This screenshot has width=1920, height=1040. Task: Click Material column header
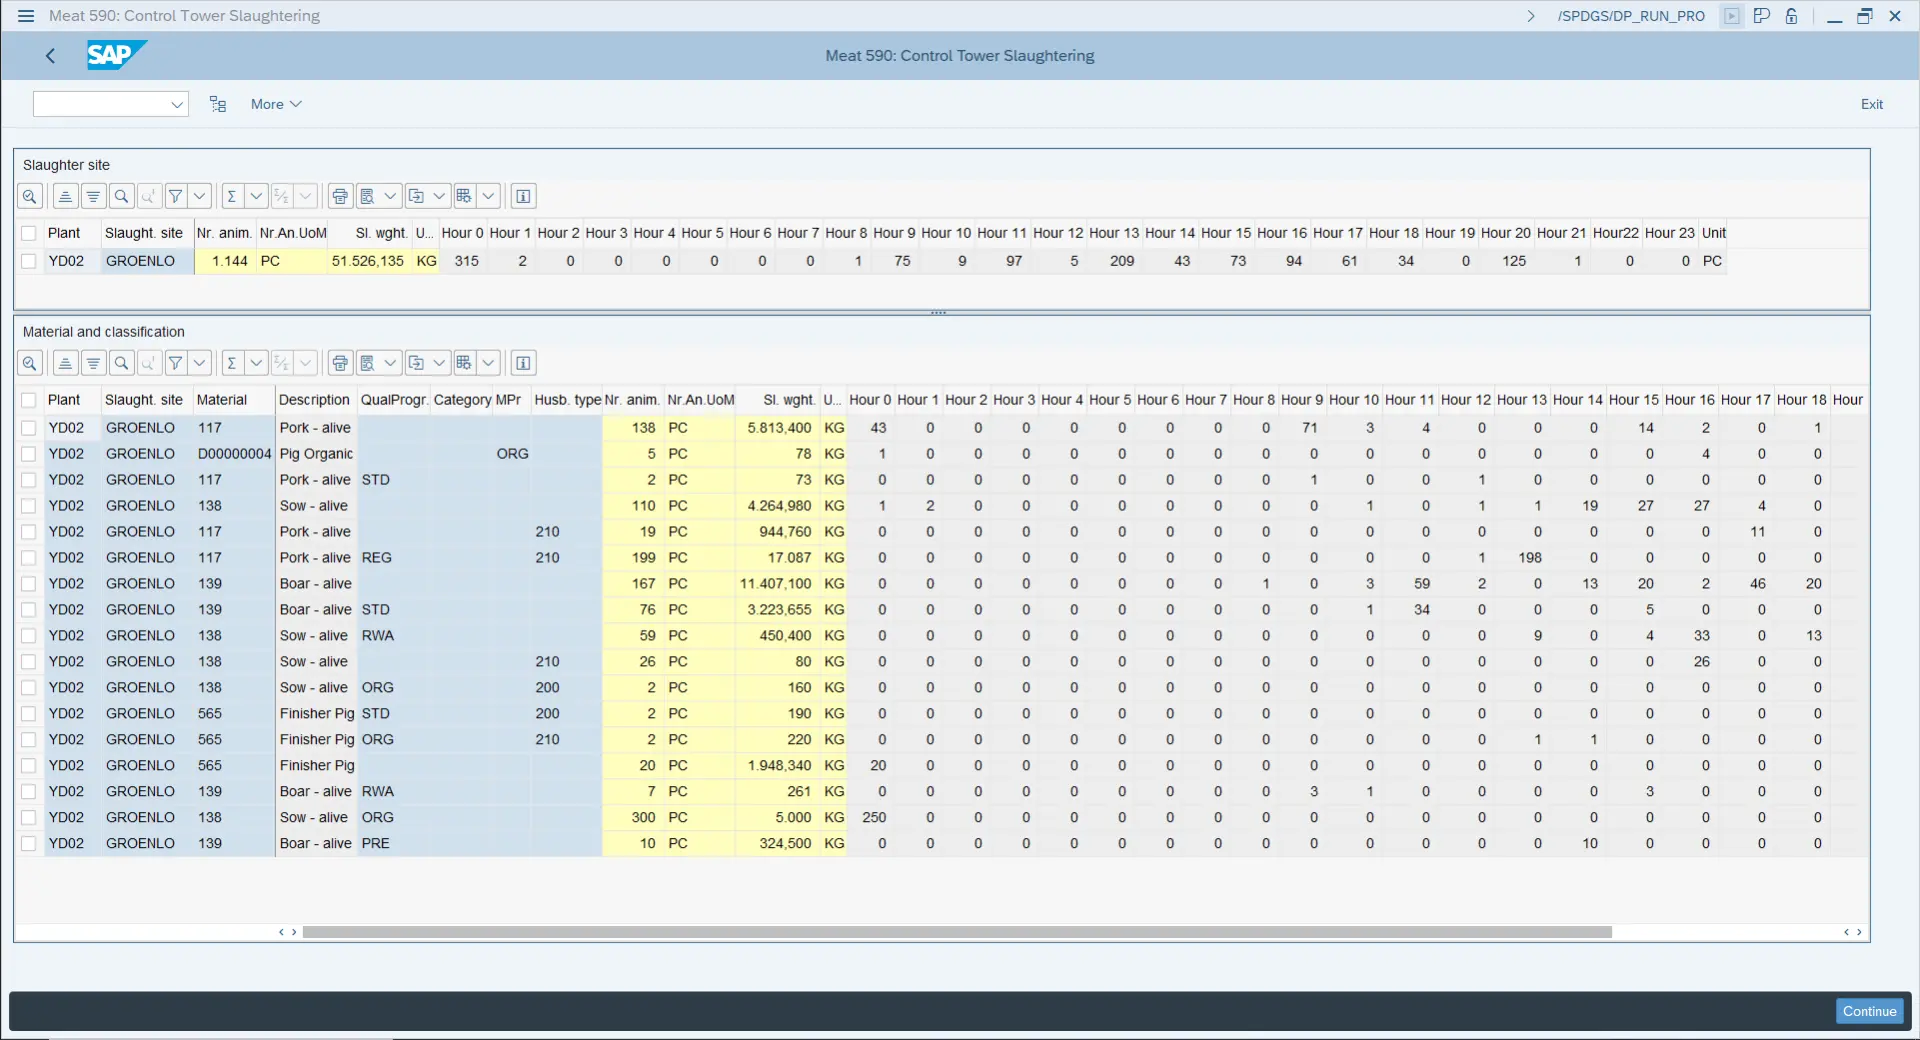pos(234,400)
